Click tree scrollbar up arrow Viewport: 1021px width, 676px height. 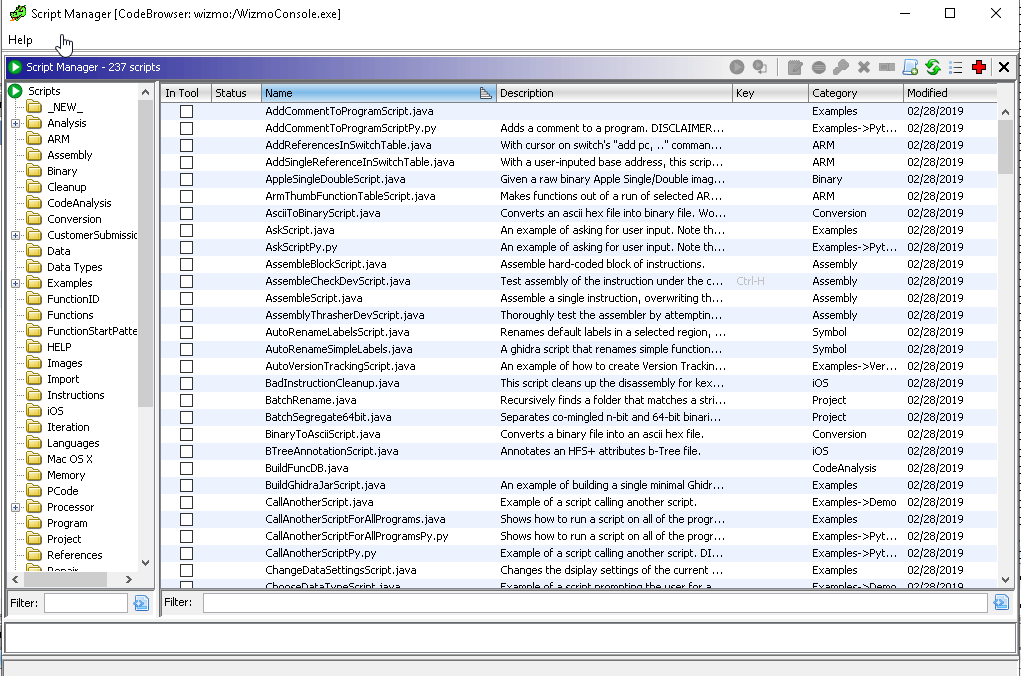[x=145, y=92]
